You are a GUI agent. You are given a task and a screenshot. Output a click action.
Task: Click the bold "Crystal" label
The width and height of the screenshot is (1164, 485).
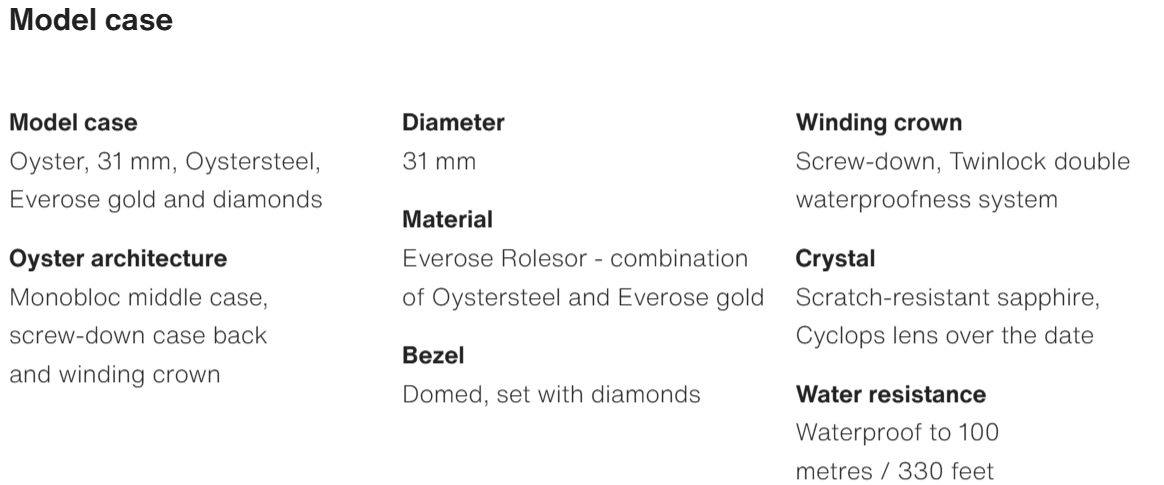pos(835,259)
